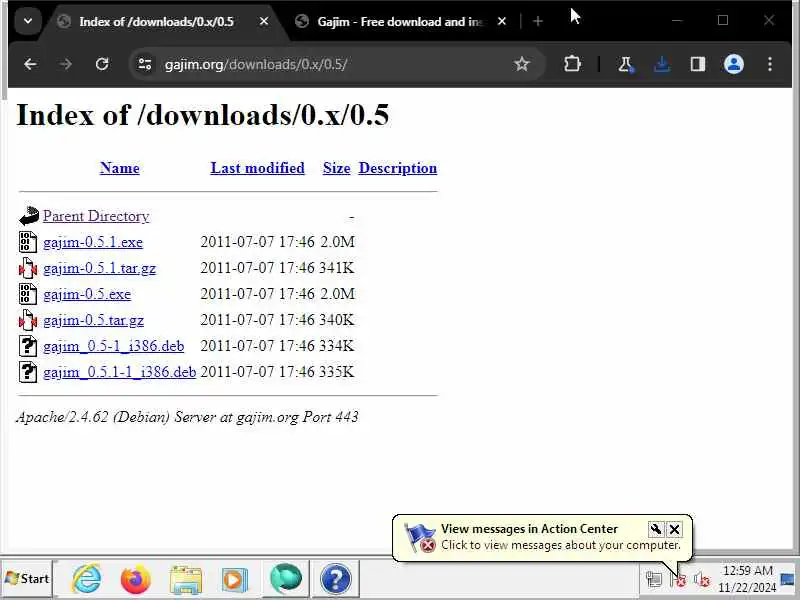Image resolution: width=800 pixels, height=600 pixels.
Task: Click the network tray icon
Action: [654, 580]
